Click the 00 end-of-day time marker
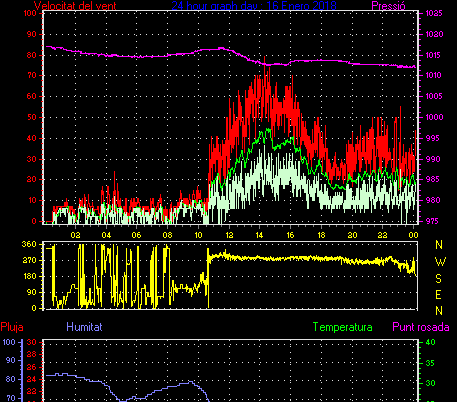 [x=413, y=235]
